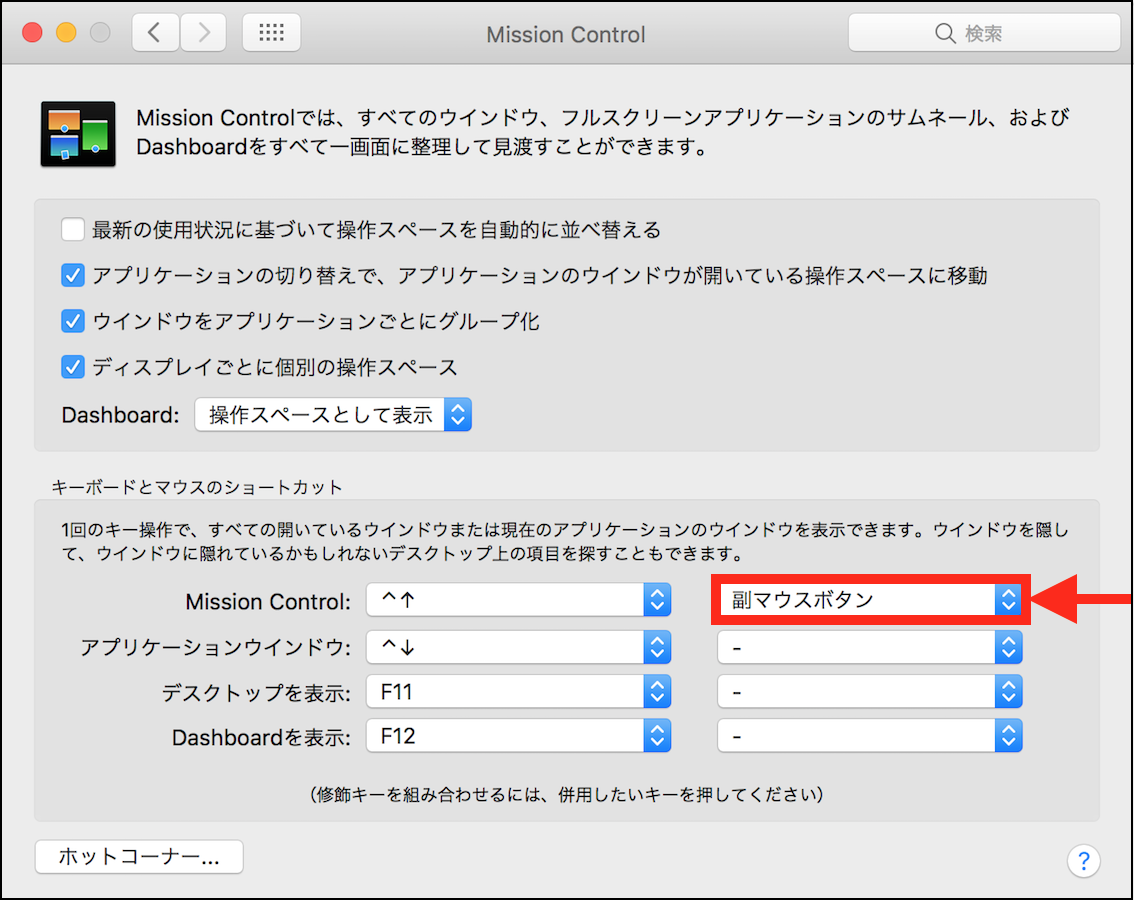The image size is (1134, 900).
Task: Uncheck アプリケーションの切り替えで操作スペースに移動 checkbox
Action: [72, 276]
